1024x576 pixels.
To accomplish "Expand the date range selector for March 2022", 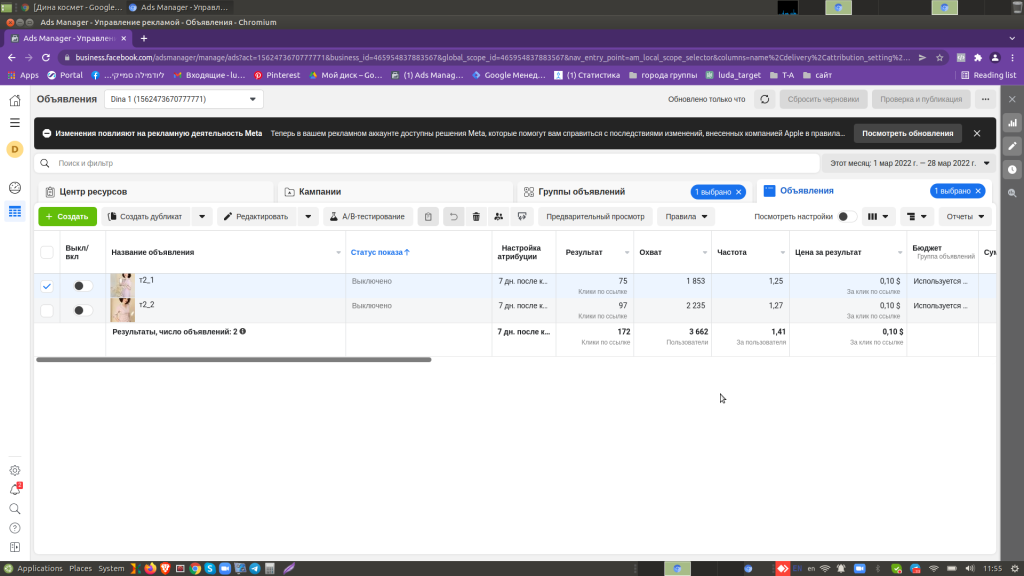I will (x=909, y=163).
